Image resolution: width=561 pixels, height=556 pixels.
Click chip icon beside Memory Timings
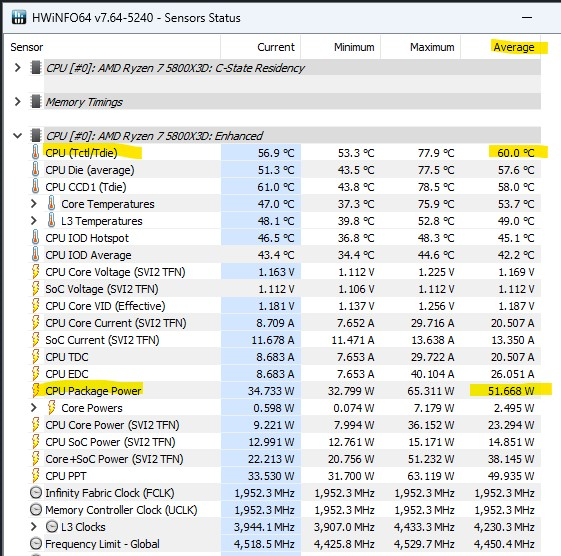click(35, 102)
